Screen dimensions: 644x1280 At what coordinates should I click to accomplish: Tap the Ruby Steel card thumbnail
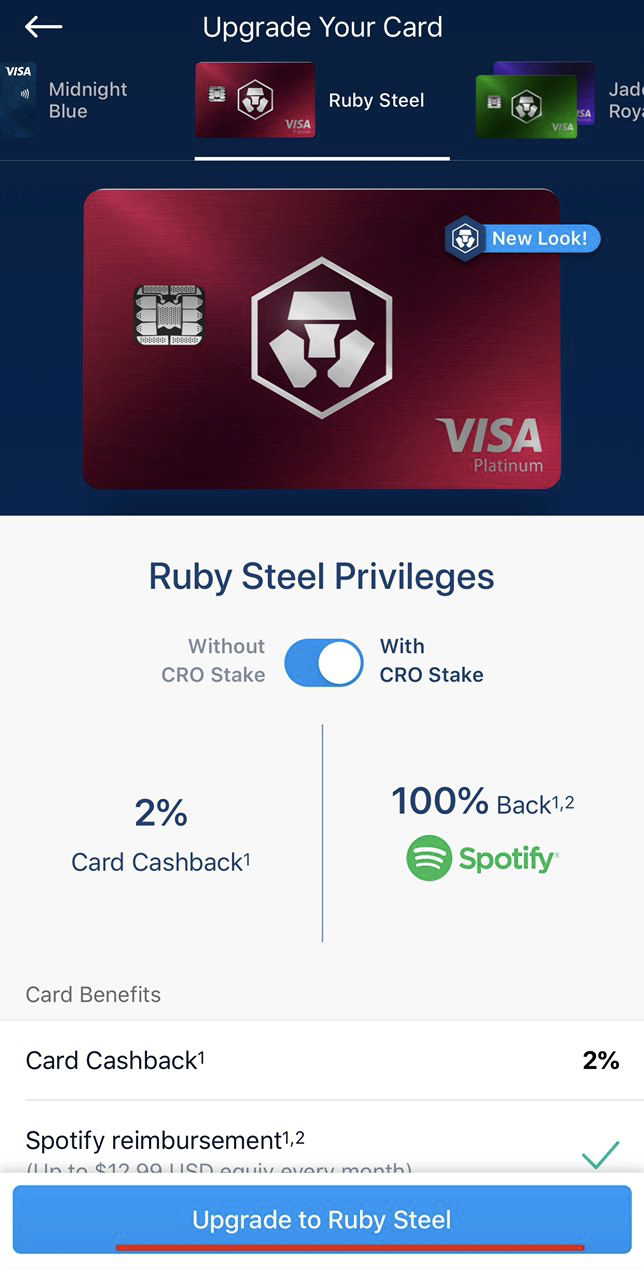[255, 100]
